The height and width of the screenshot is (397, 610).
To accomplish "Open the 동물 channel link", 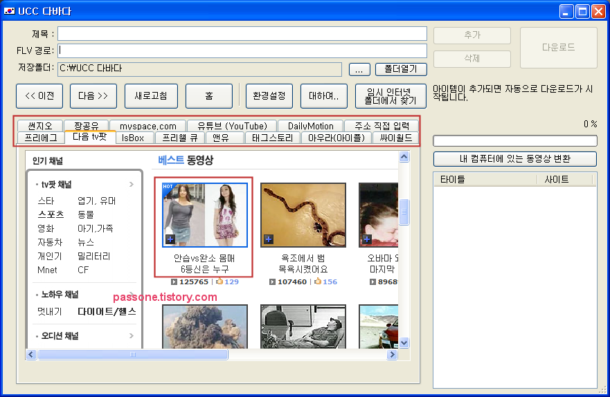I will (x=86, y=214).
